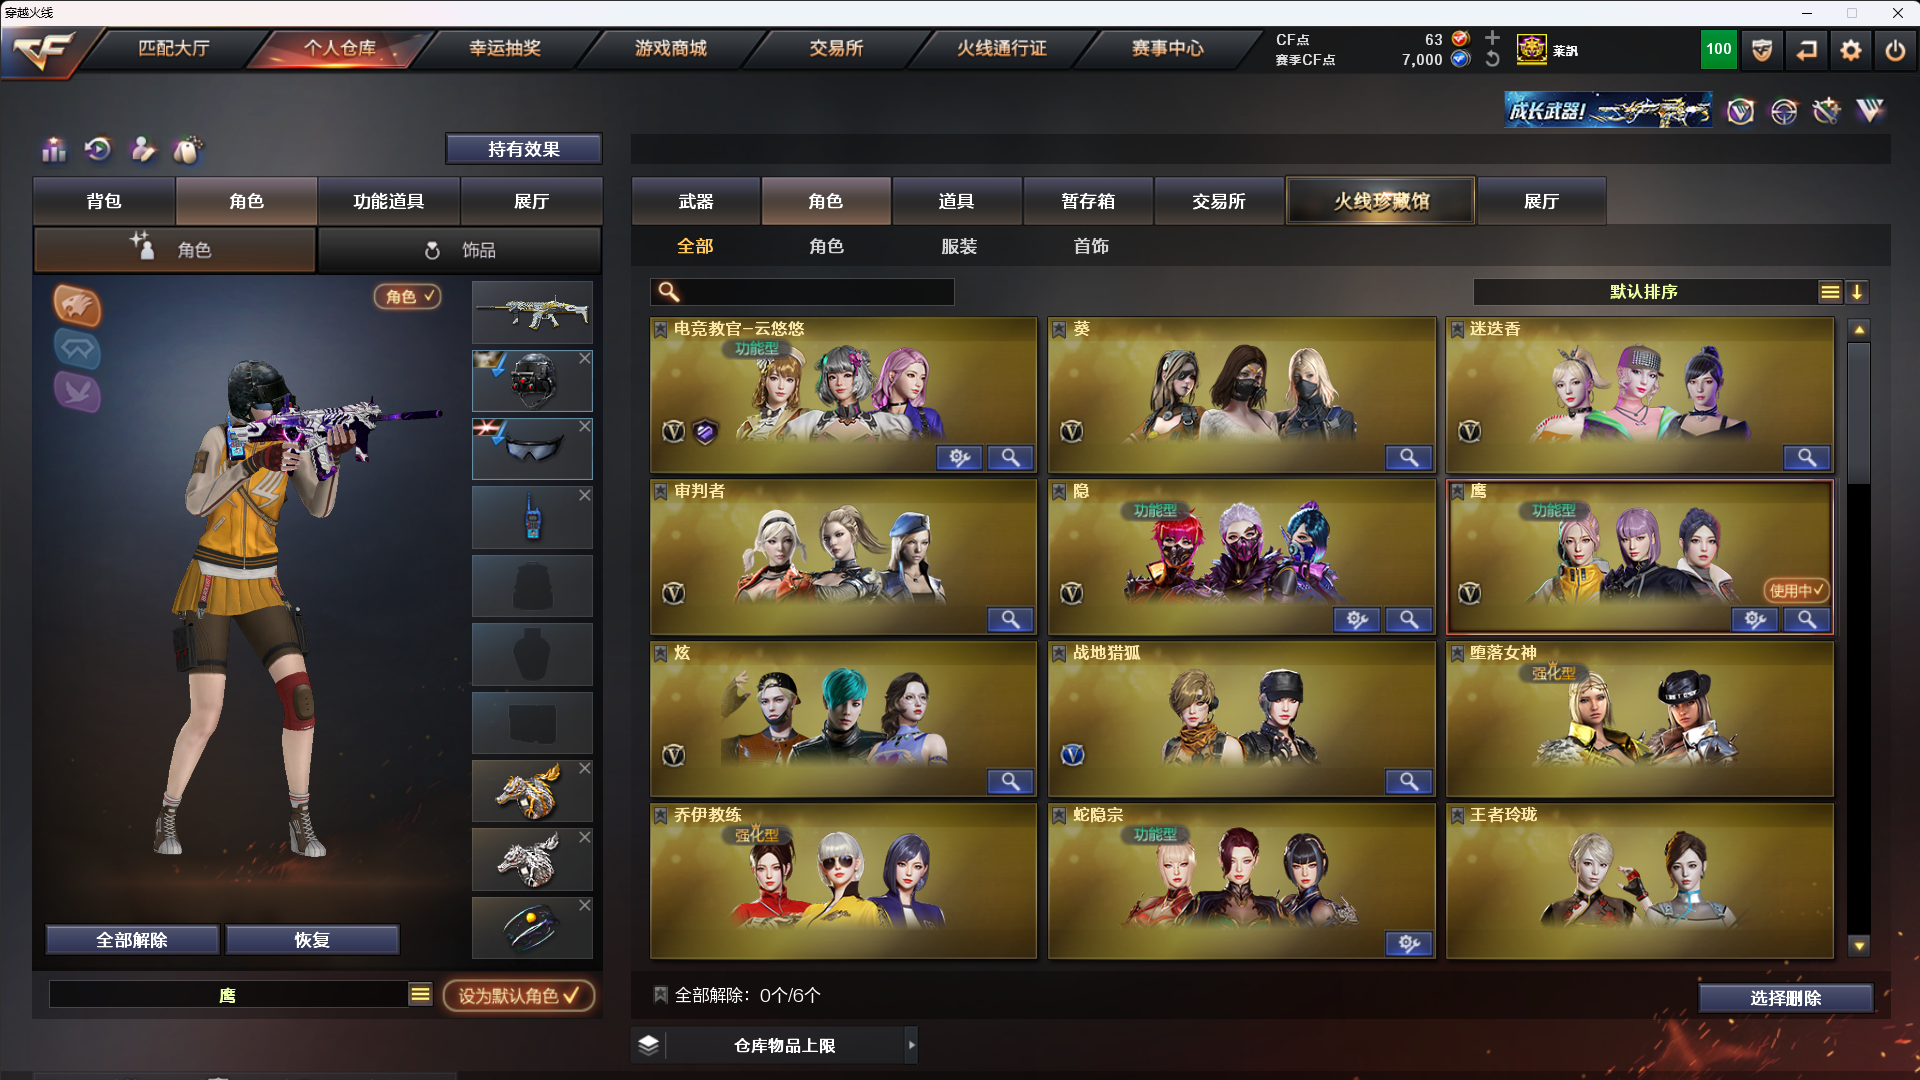1920x1080 pixels.
Task: Click magnifier on 审判者 card
Action: [x=1010, y=620]
